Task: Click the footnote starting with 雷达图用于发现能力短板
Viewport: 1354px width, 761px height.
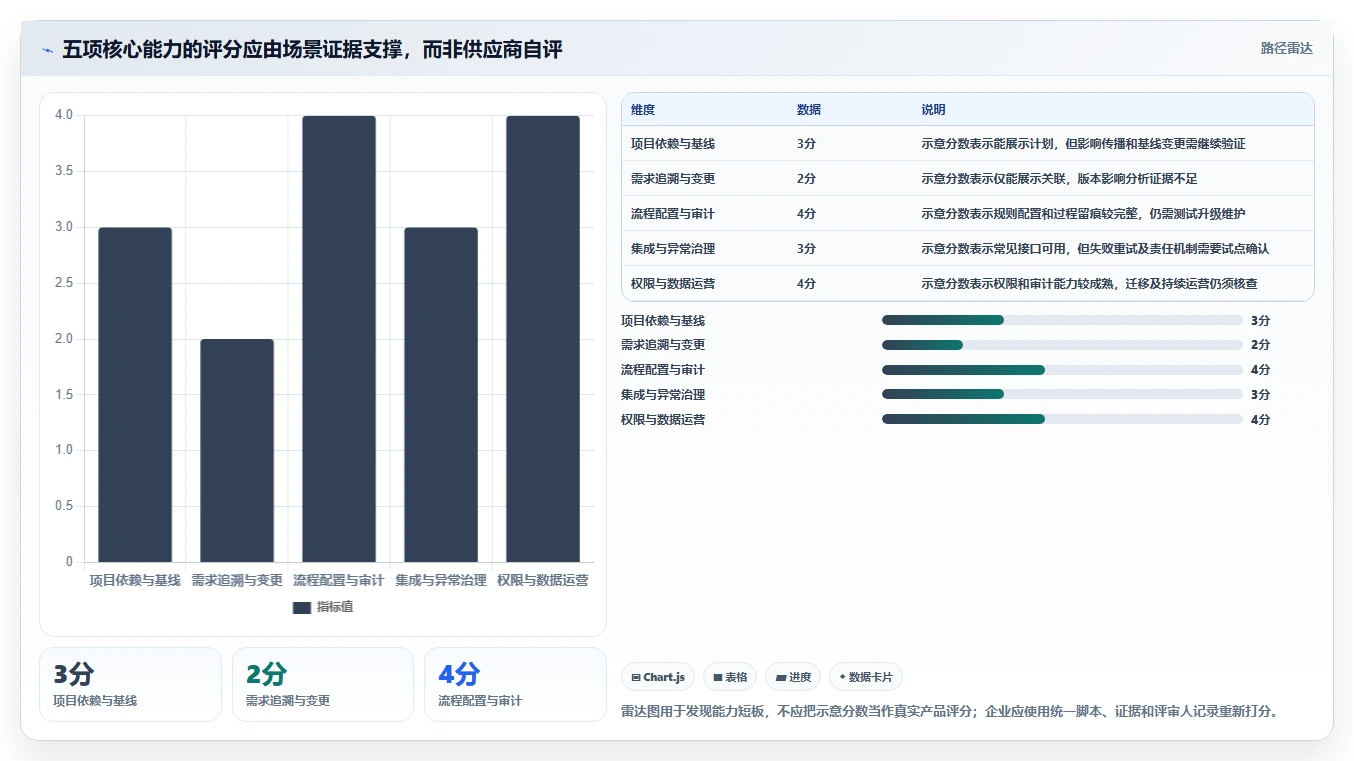Action: [949, 712]
